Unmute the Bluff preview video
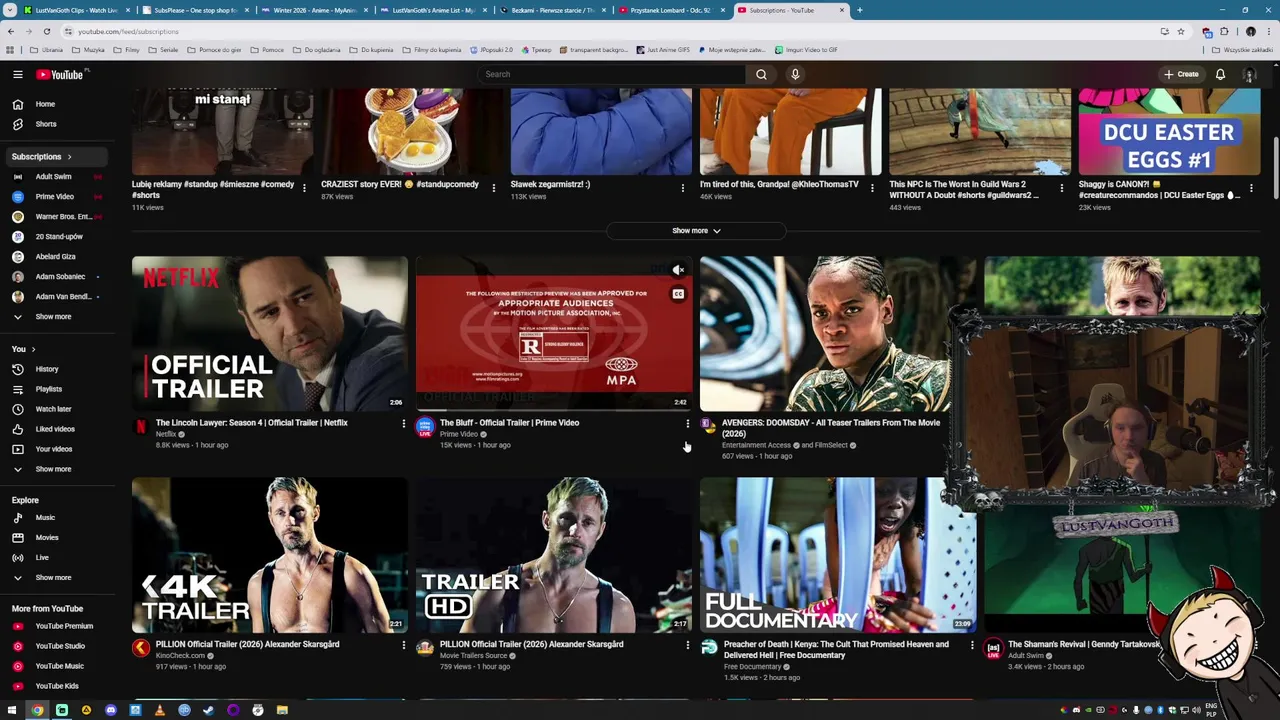The width and height of the screenshot is (1280, 720). tap(678, 270)
